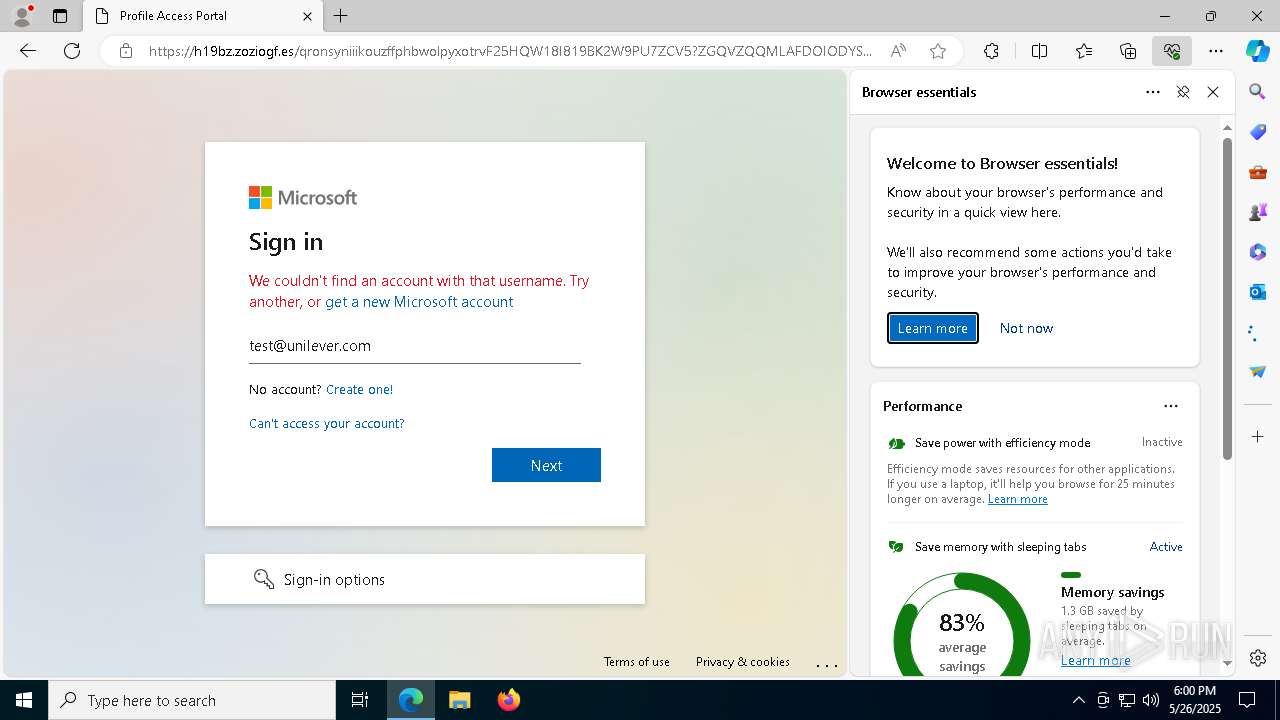
Task: Click get a new Microsoft account link
Action: [419, 302]
